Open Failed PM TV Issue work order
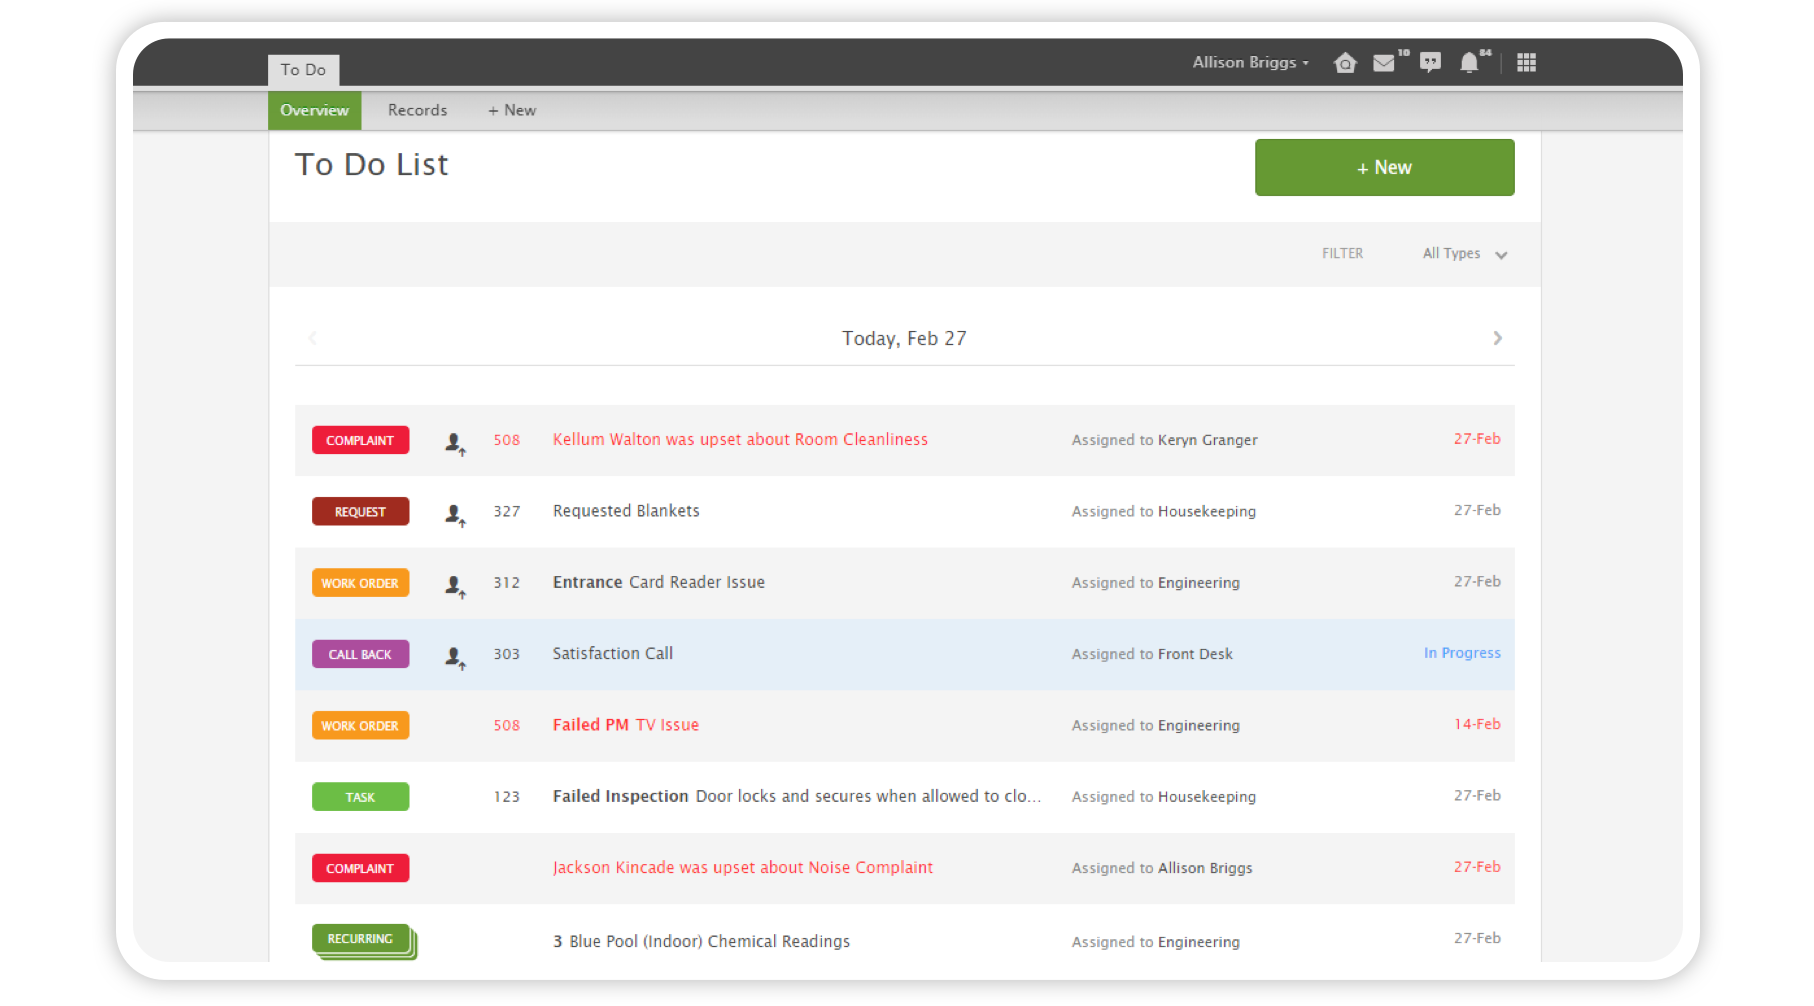This screenshot has height=1006, width=1814. coord(626,725)
